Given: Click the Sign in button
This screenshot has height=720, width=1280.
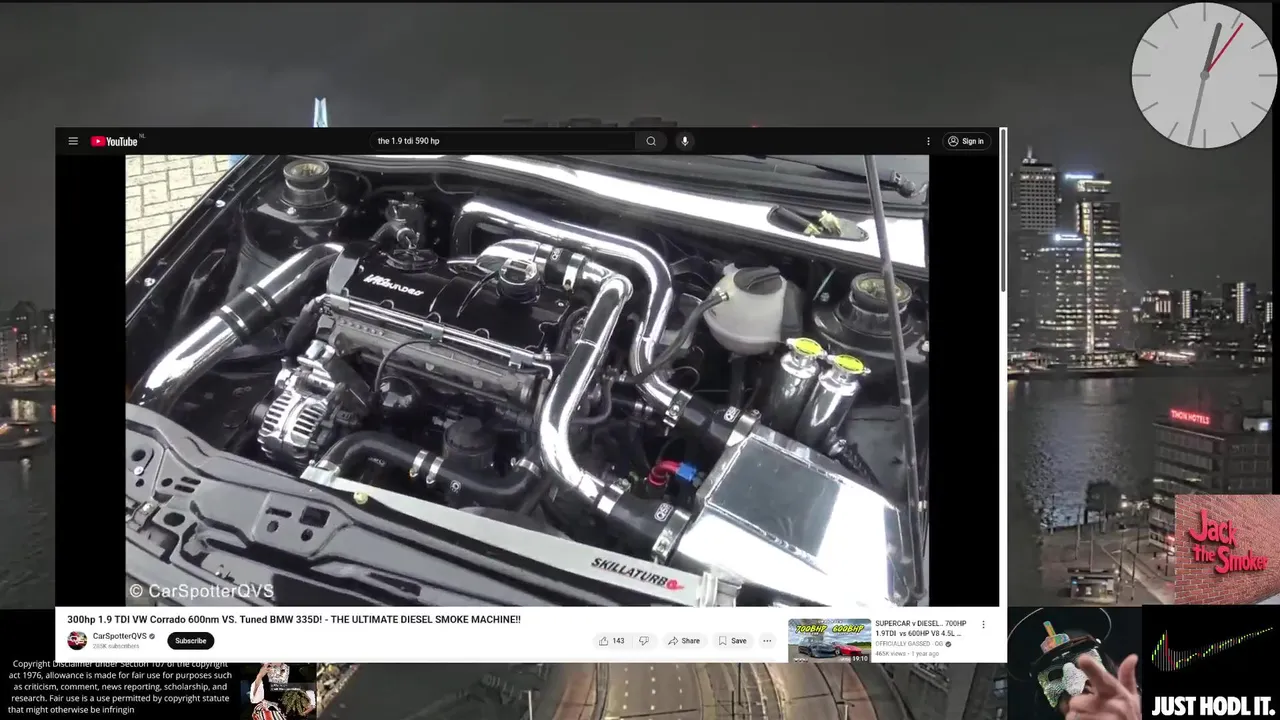Looking at the screenshot, I should click(x=966, y=141).
